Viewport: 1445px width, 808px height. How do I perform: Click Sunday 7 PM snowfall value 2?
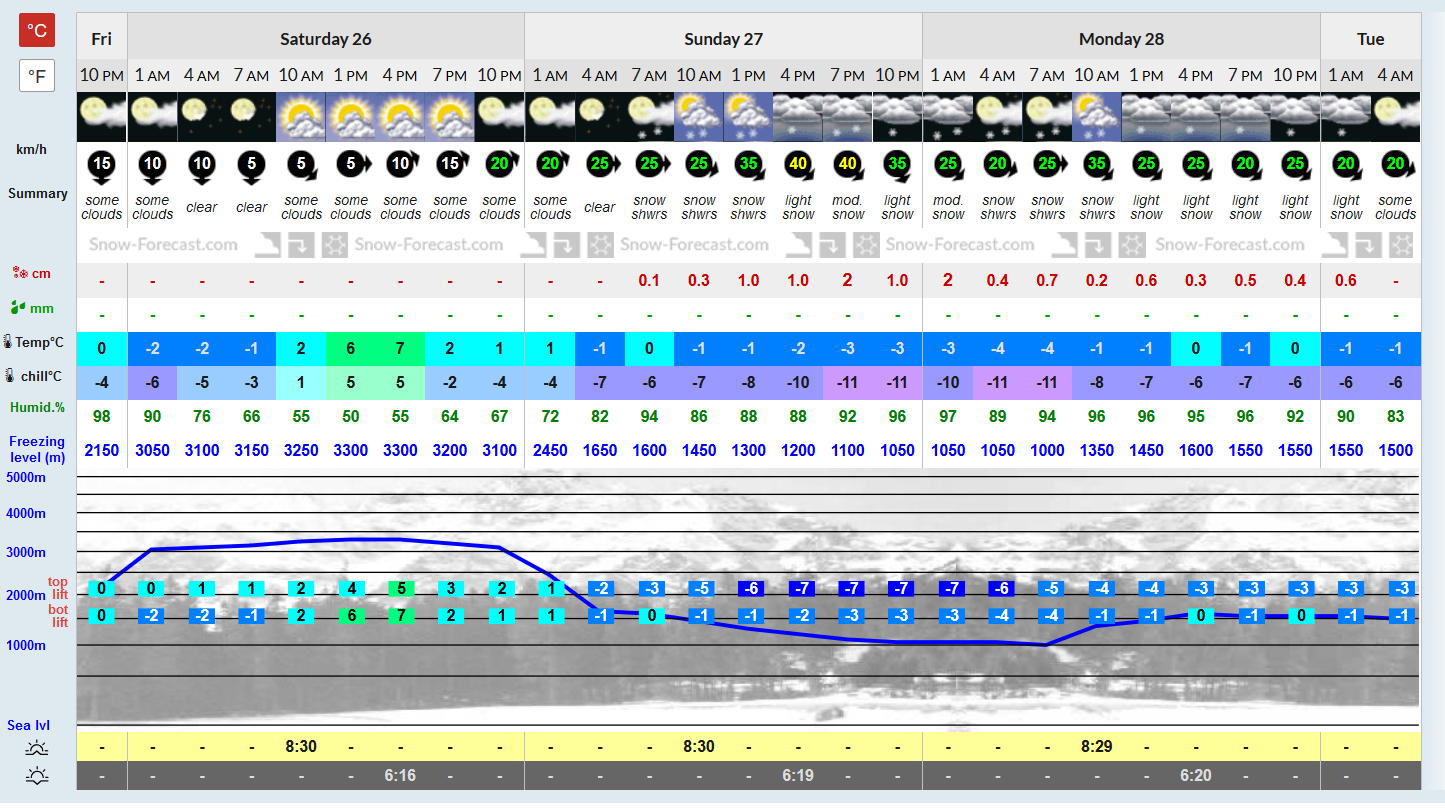coord(848,280)
